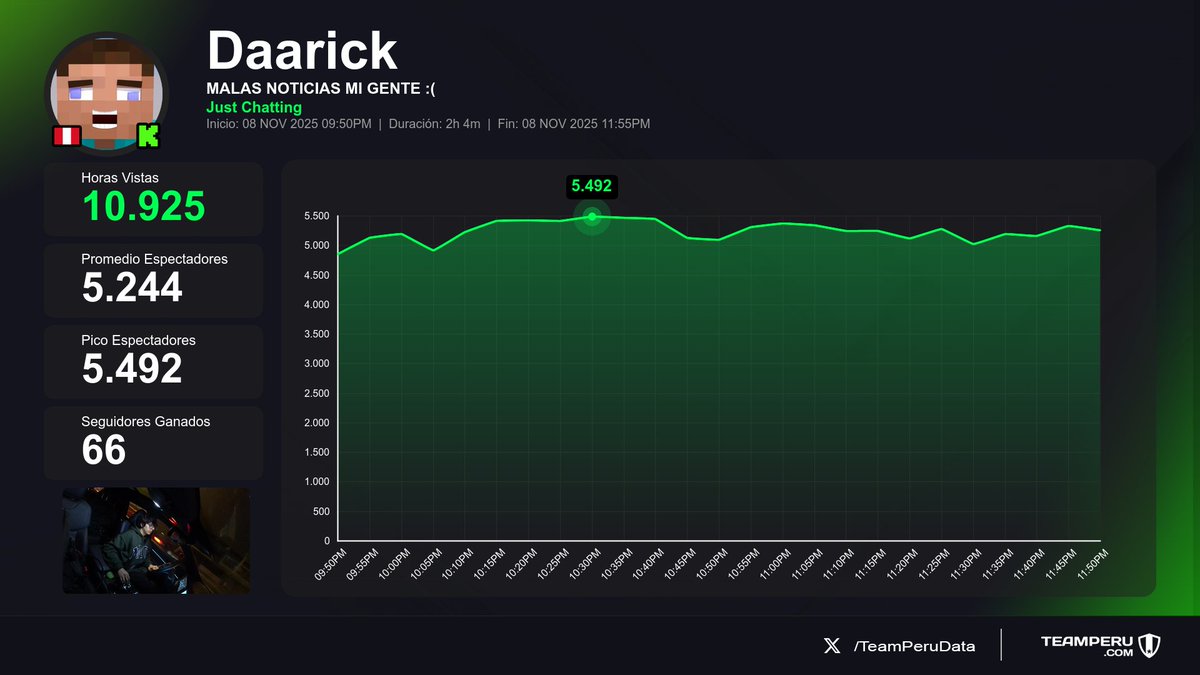Click the 10:10PM x-axis label
The height and width of the screenshot is (675, 1200).
pyautogui.click(x=457, y=563)
